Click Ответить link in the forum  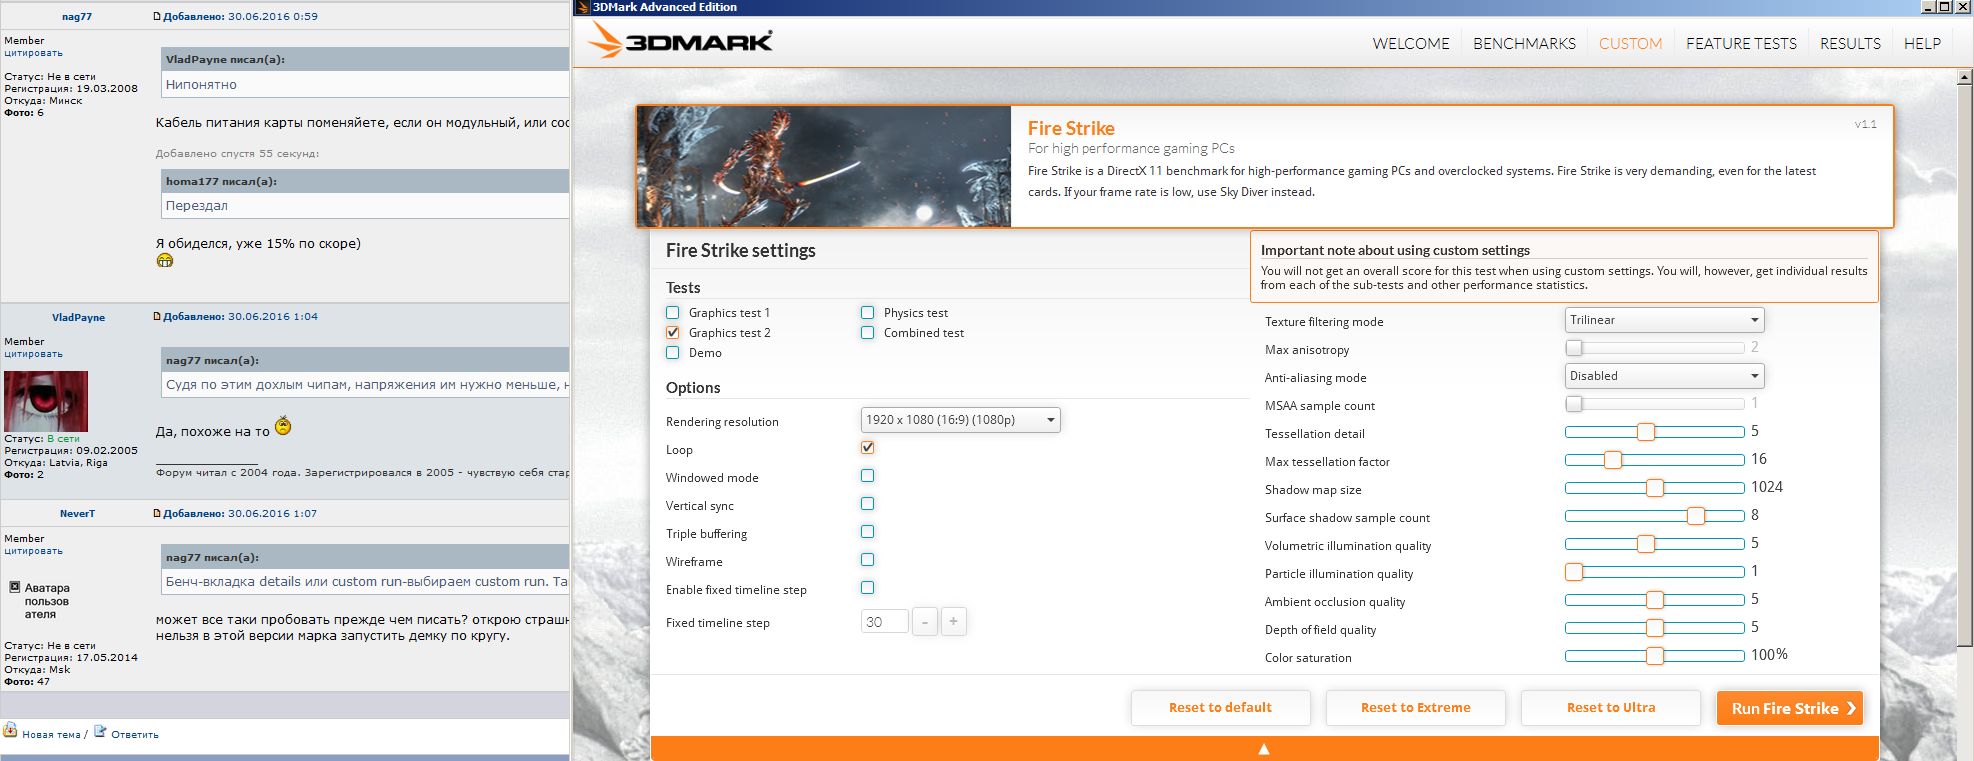(x=135, y=735)
